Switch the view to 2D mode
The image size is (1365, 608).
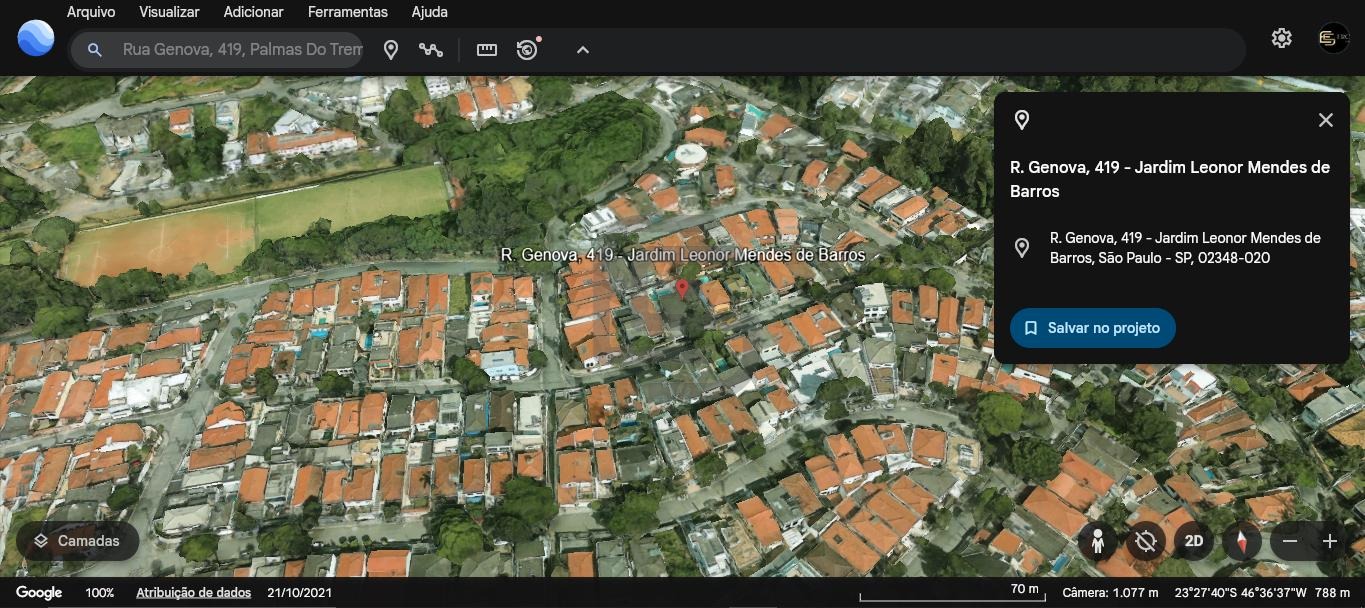click(1194, 541)
